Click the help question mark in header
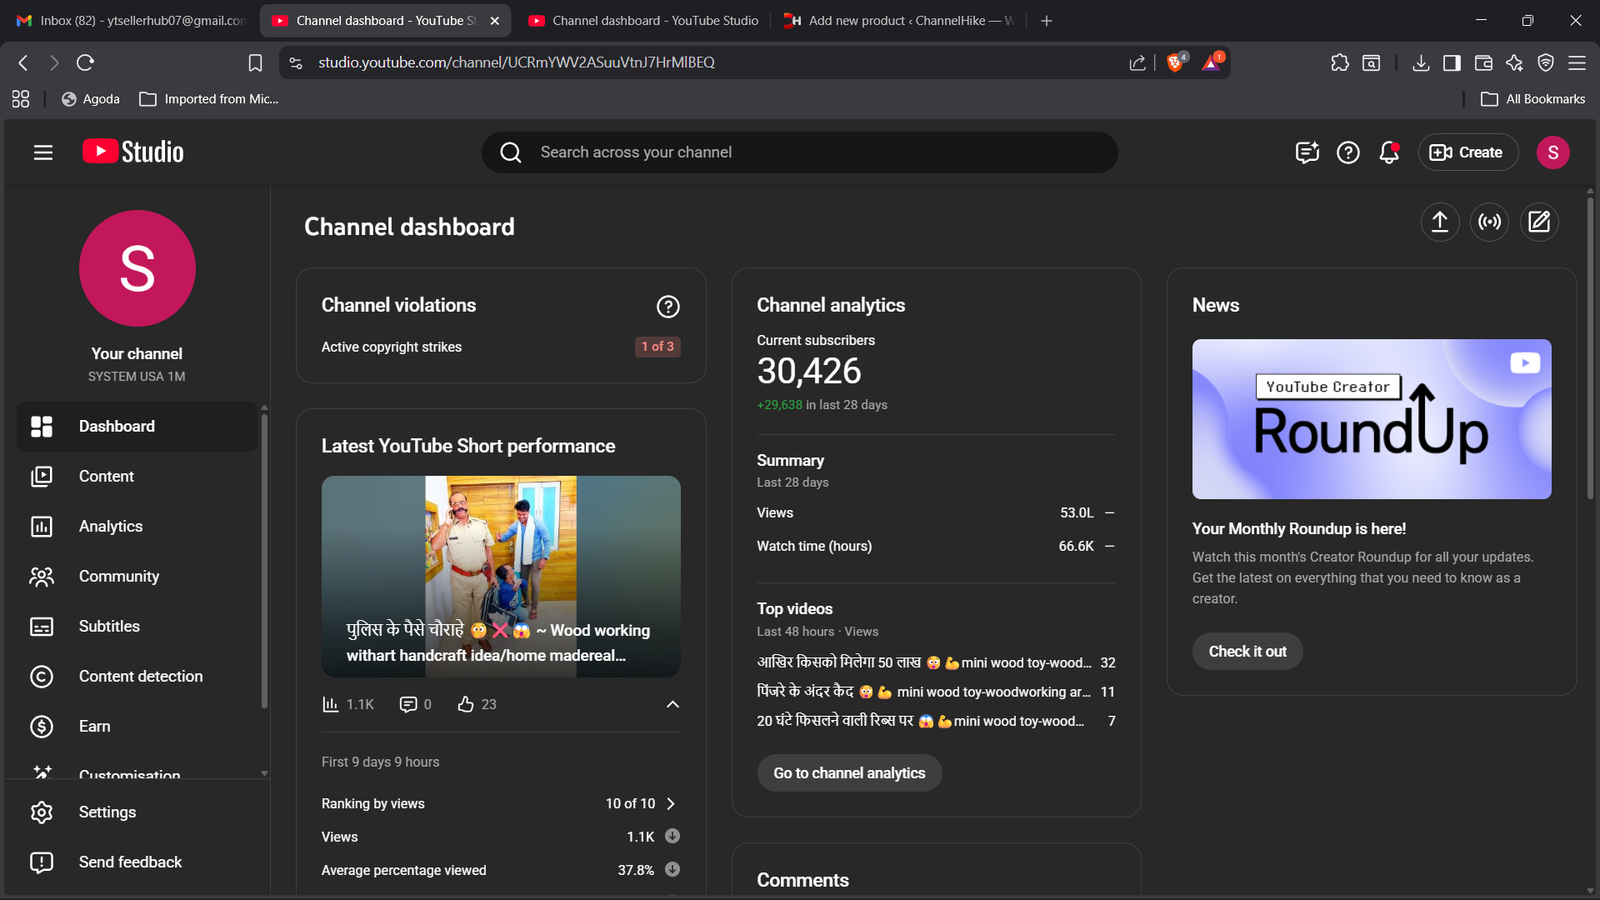Viewport: 1600px width, 900px height. pyautogui.click(x=1348, y=152)
